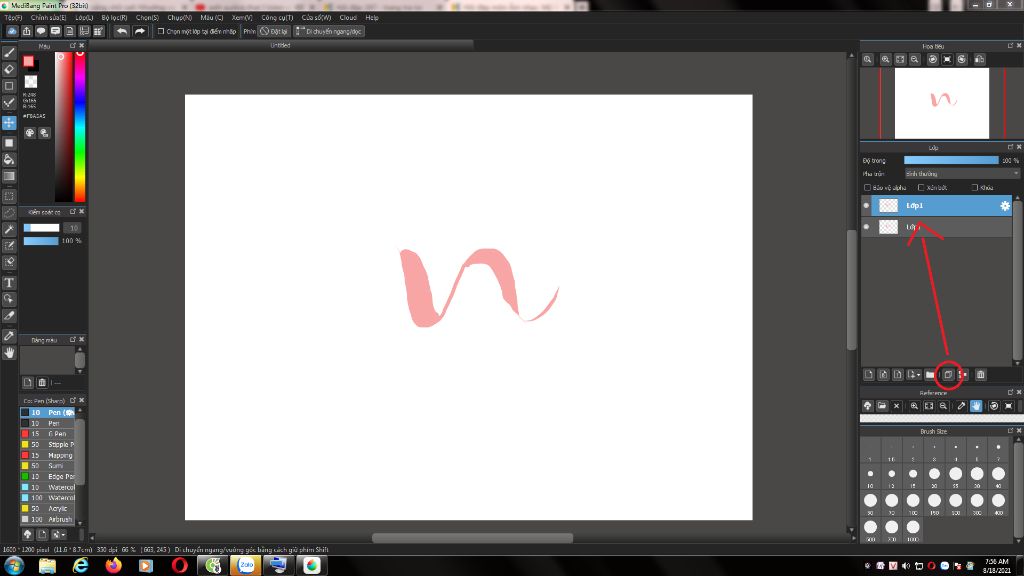
Task: Open the color palette icon in Màu panel
Action: pyautogui.click(x=30, y=133)
